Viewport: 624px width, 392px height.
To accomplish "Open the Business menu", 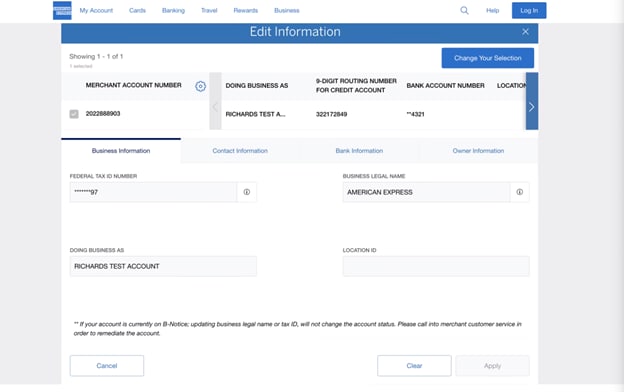I will 287,10.
